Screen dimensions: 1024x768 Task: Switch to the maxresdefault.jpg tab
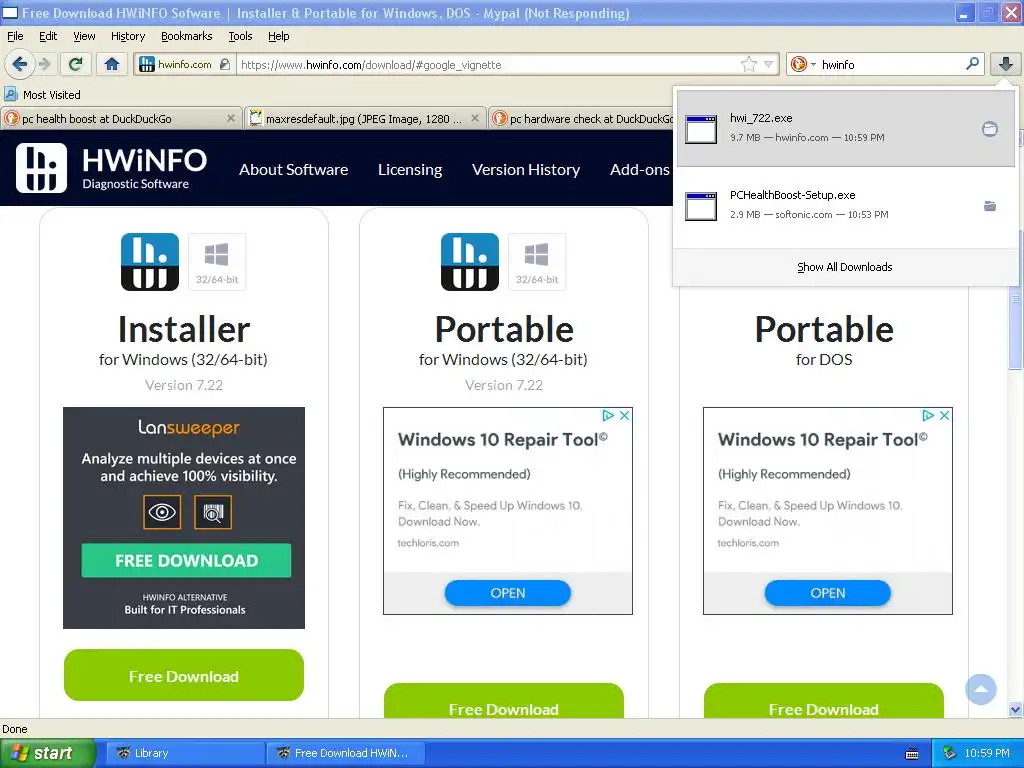pyautogui.click(x=365, y=119)
